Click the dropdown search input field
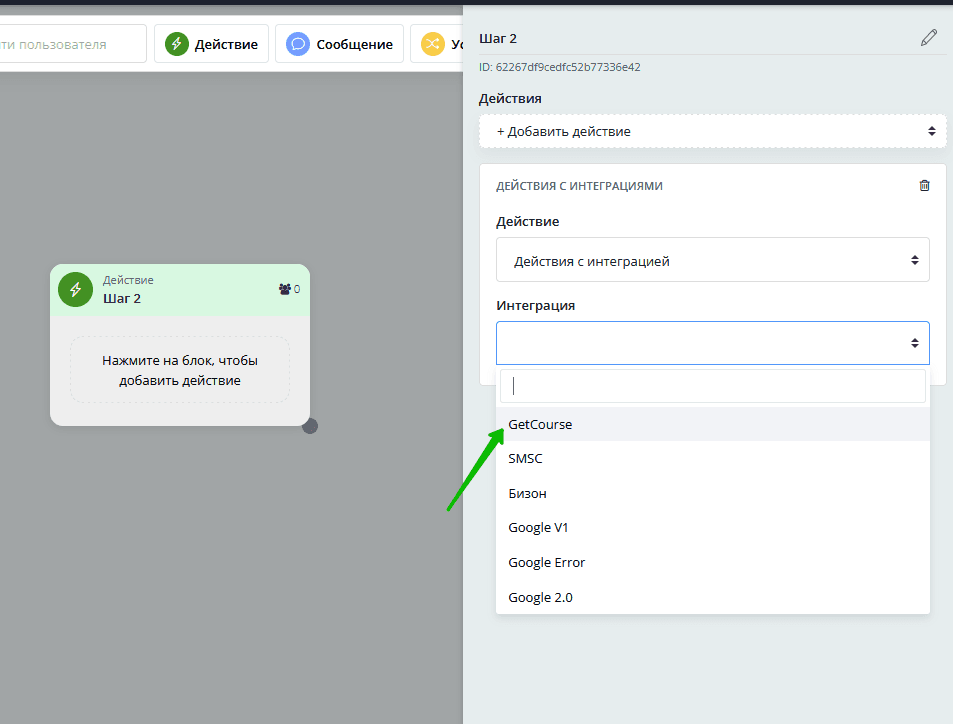 [x=712, y=387]
